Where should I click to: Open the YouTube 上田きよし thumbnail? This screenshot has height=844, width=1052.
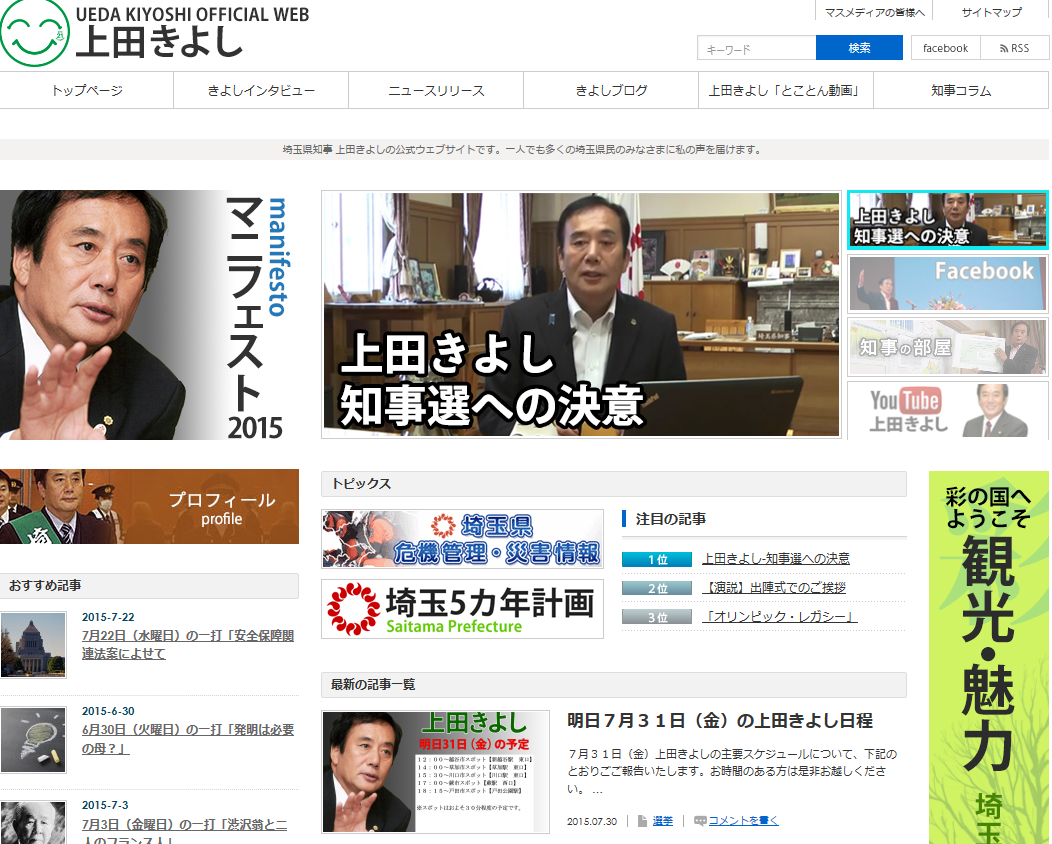(x=947, y=410)
